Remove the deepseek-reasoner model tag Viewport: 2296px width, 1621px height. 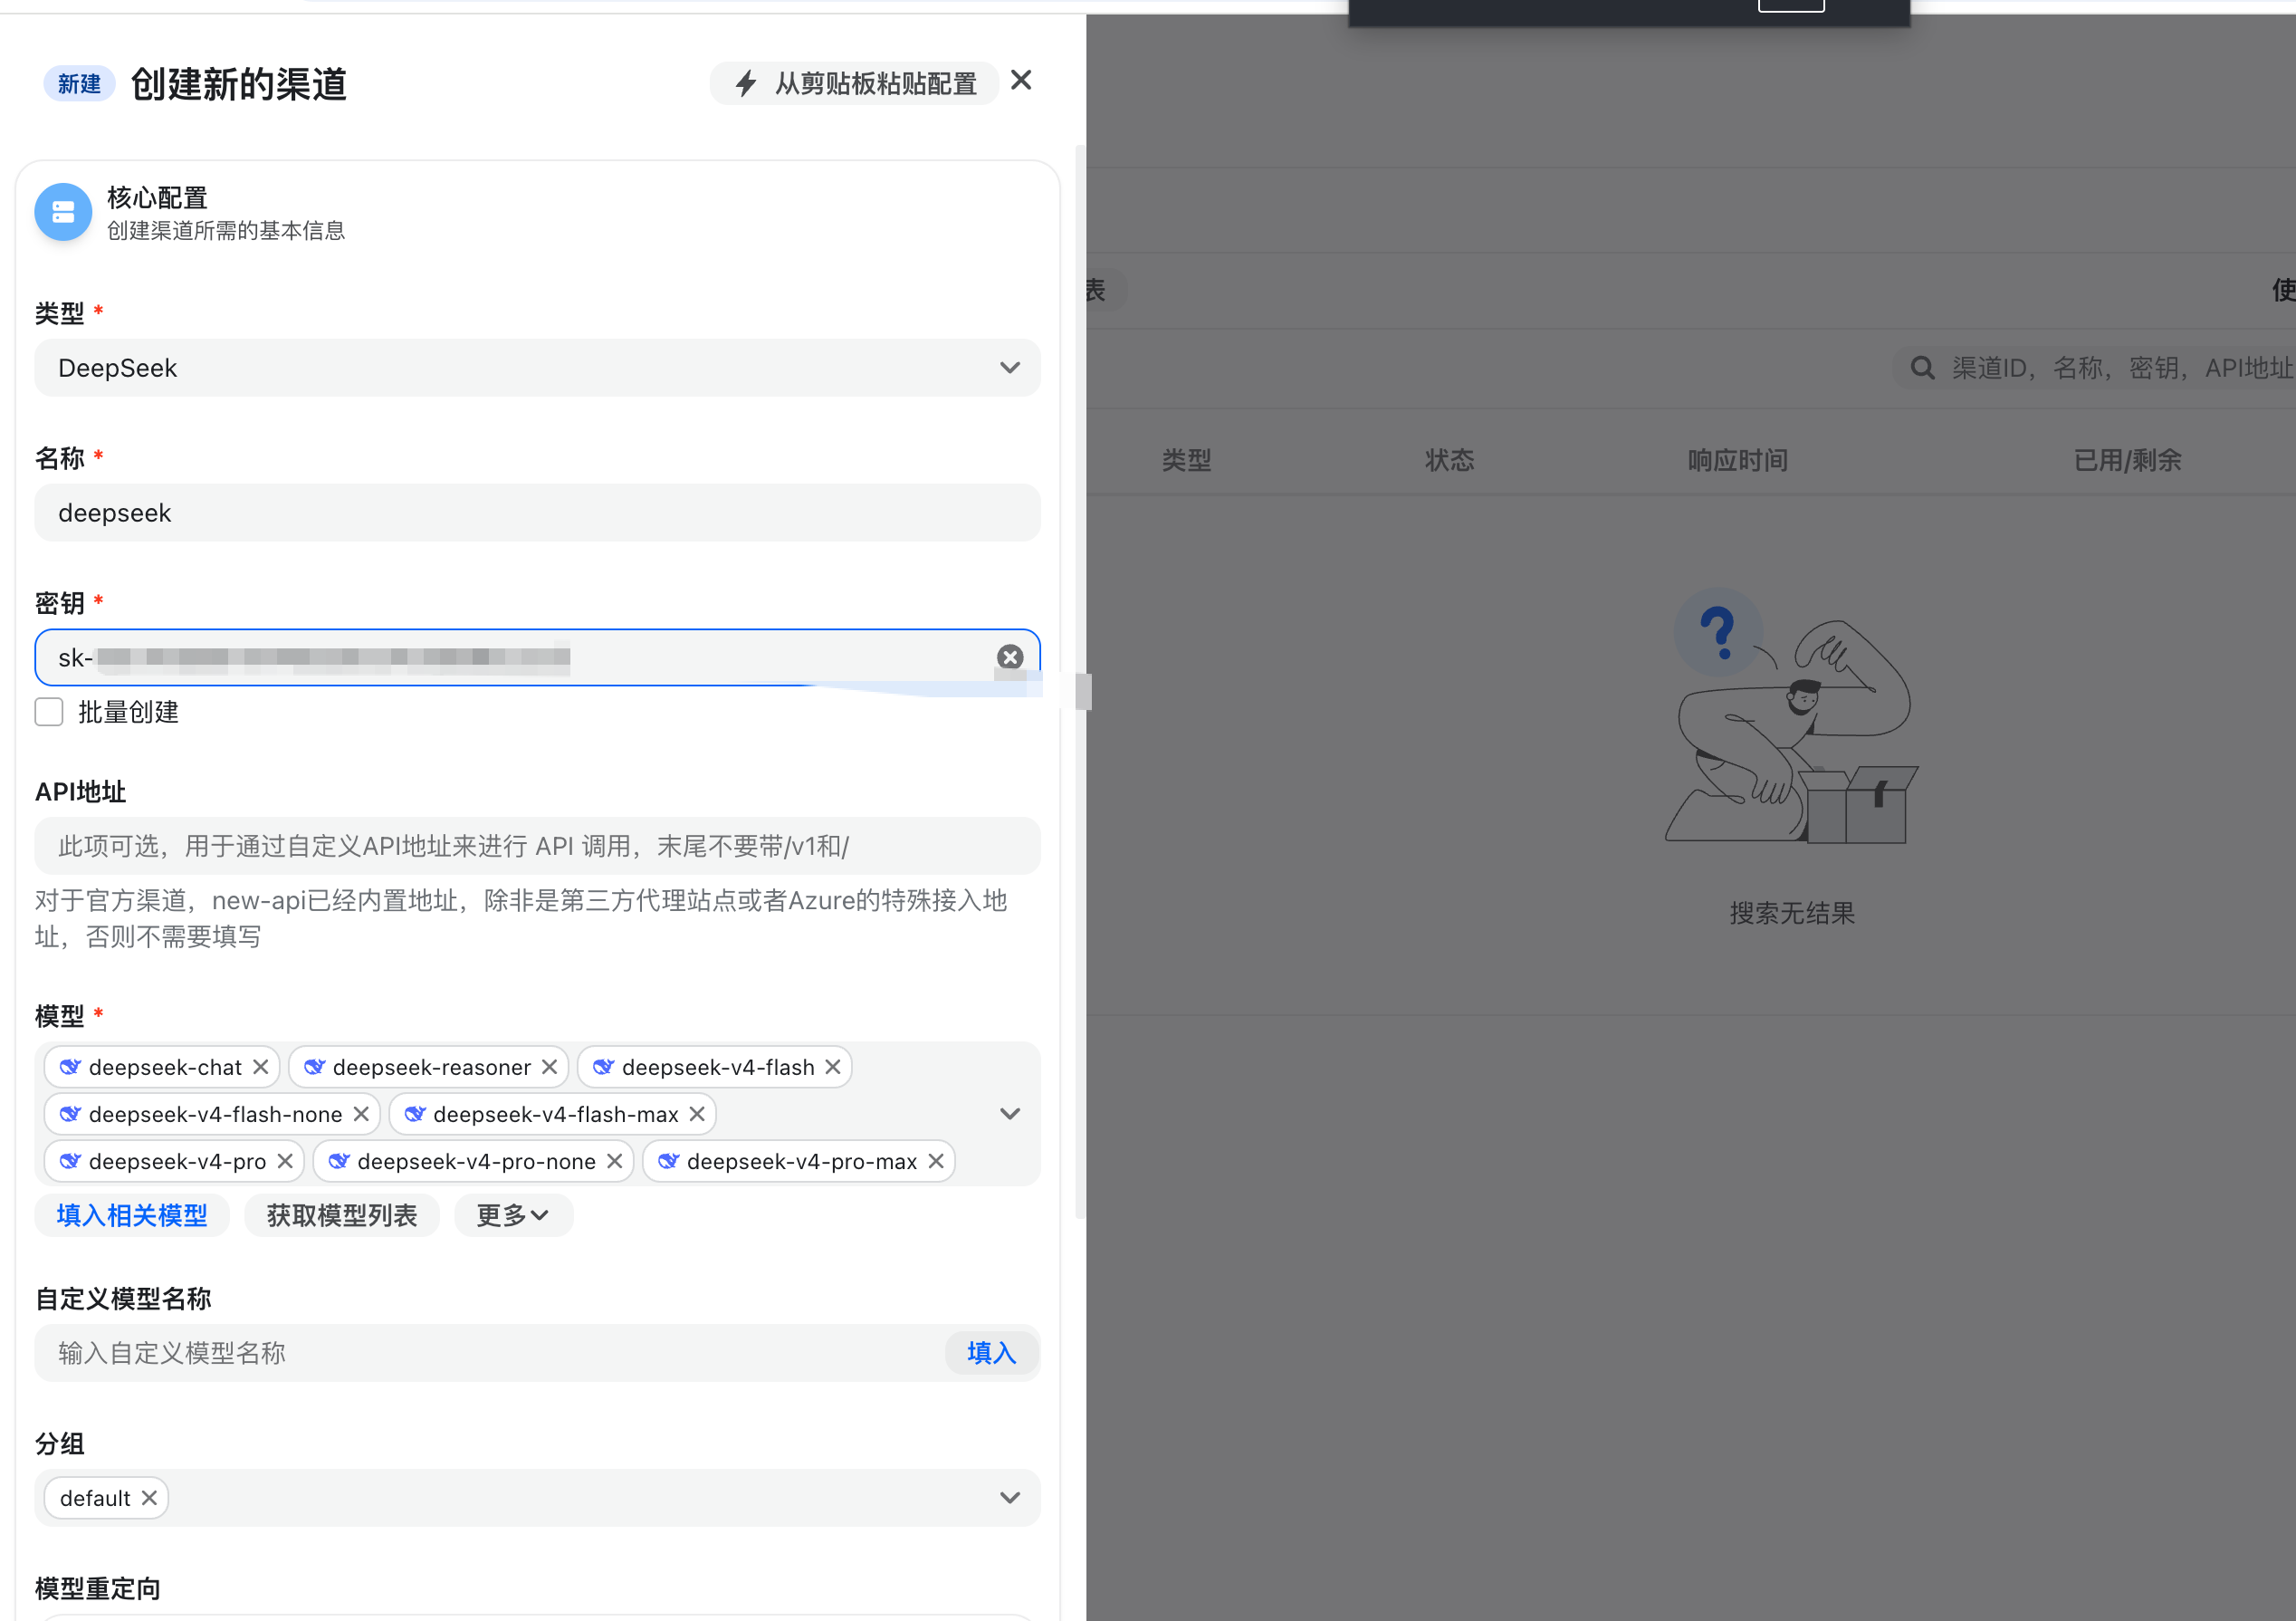coord(549,1067)
